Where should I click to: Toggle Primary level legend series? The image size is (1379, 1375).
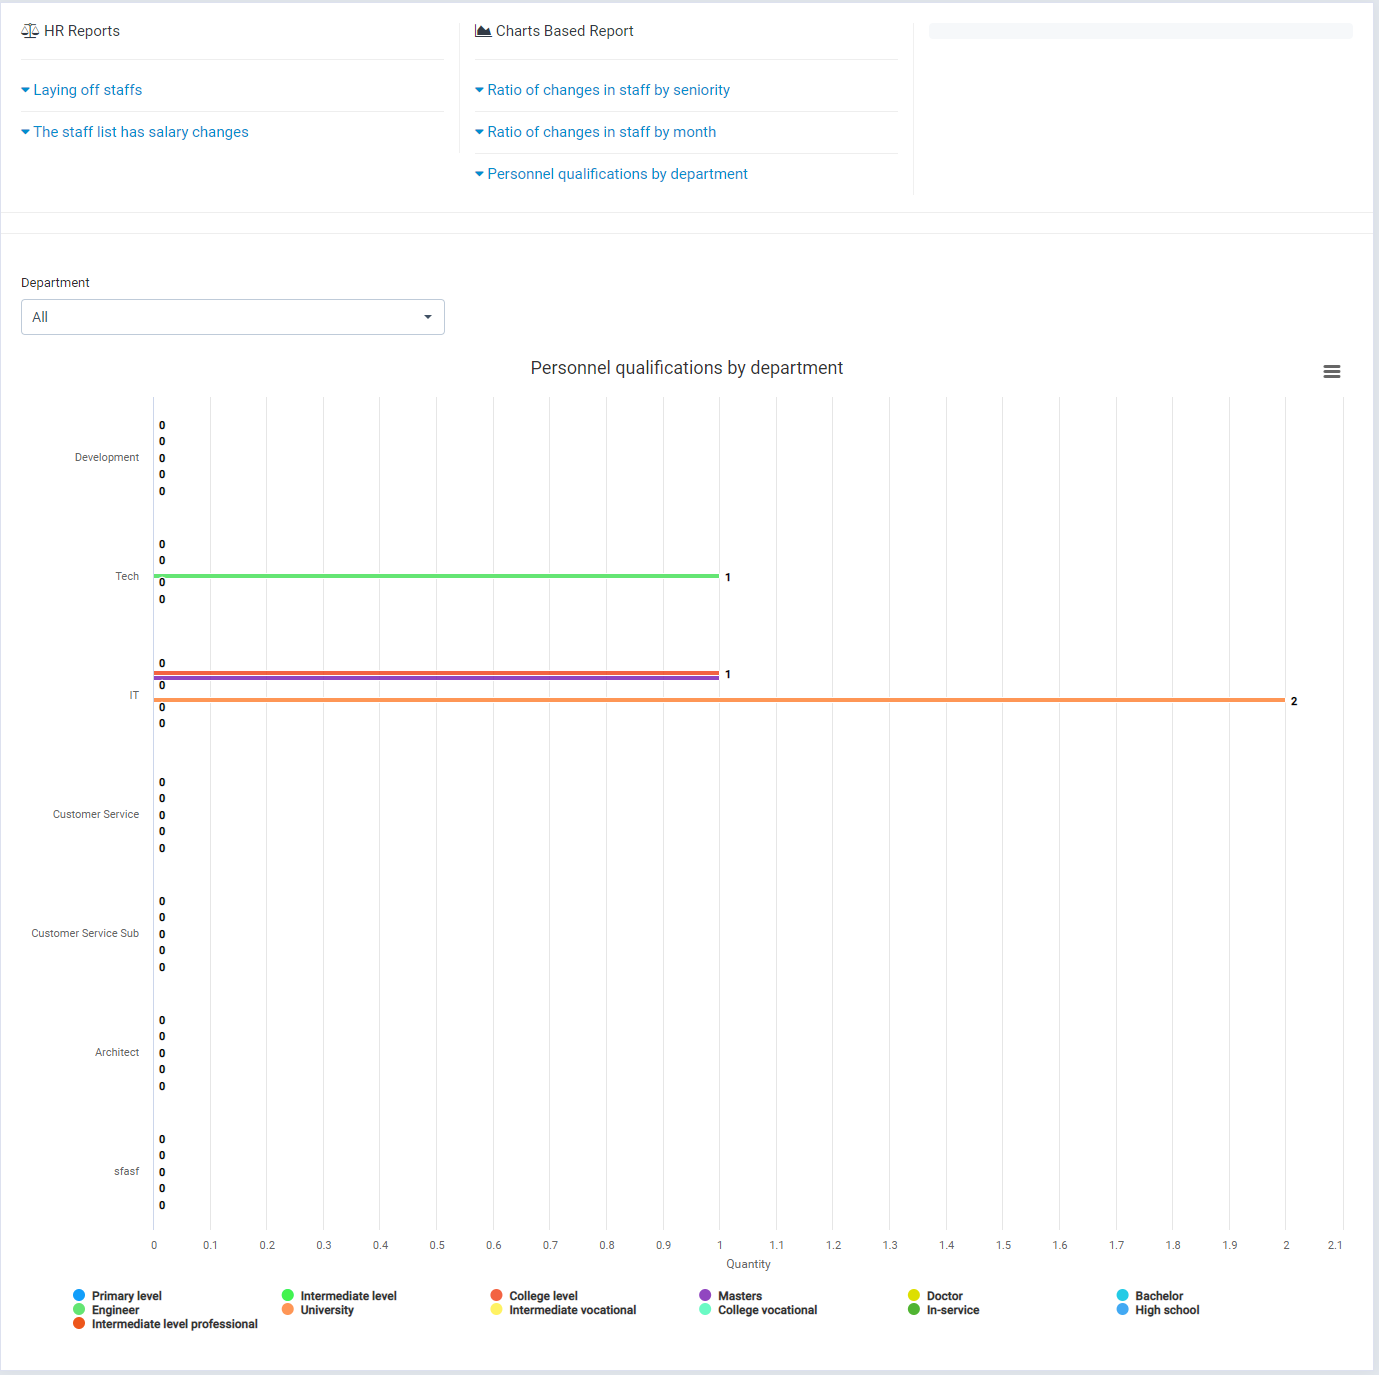tap(118, 1296)
